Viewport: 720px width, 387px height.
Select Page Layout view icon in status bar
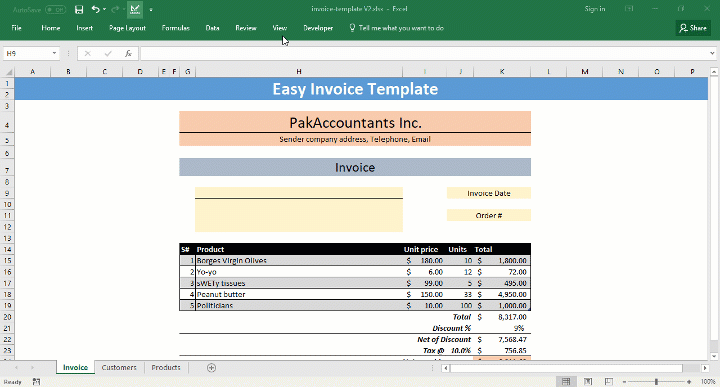pyautogui.click(x=588, y=381)
